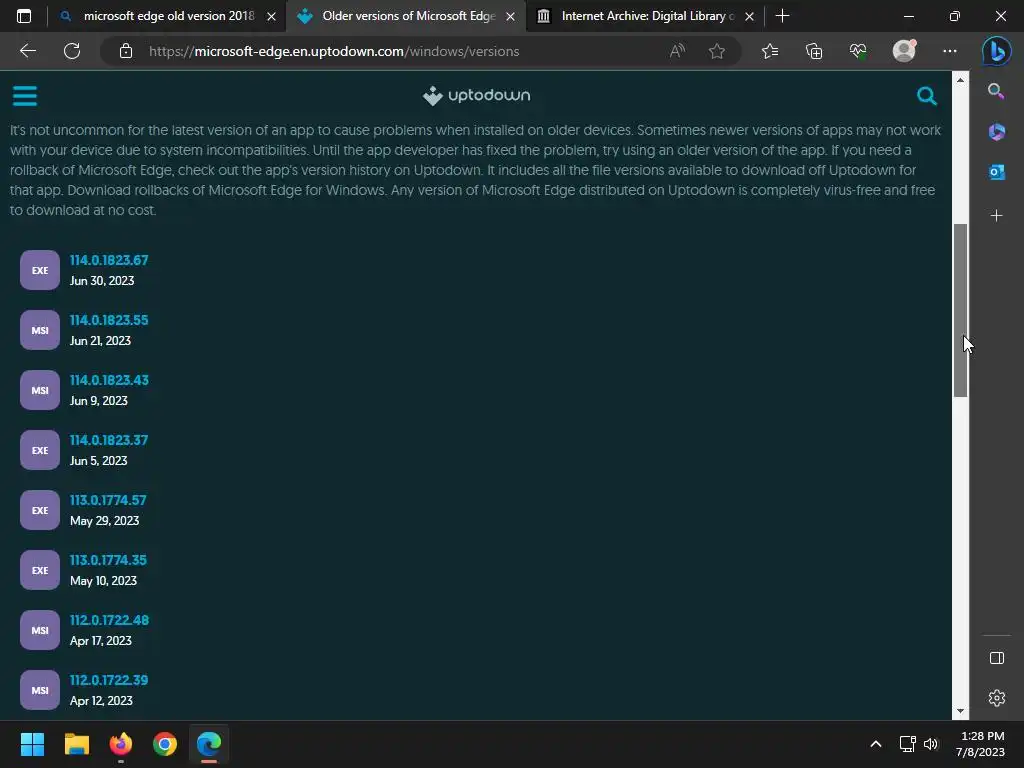This screenshot has height=768, width=1024.
Task: Open sidebar settings gear
Action: click(997, 698)
